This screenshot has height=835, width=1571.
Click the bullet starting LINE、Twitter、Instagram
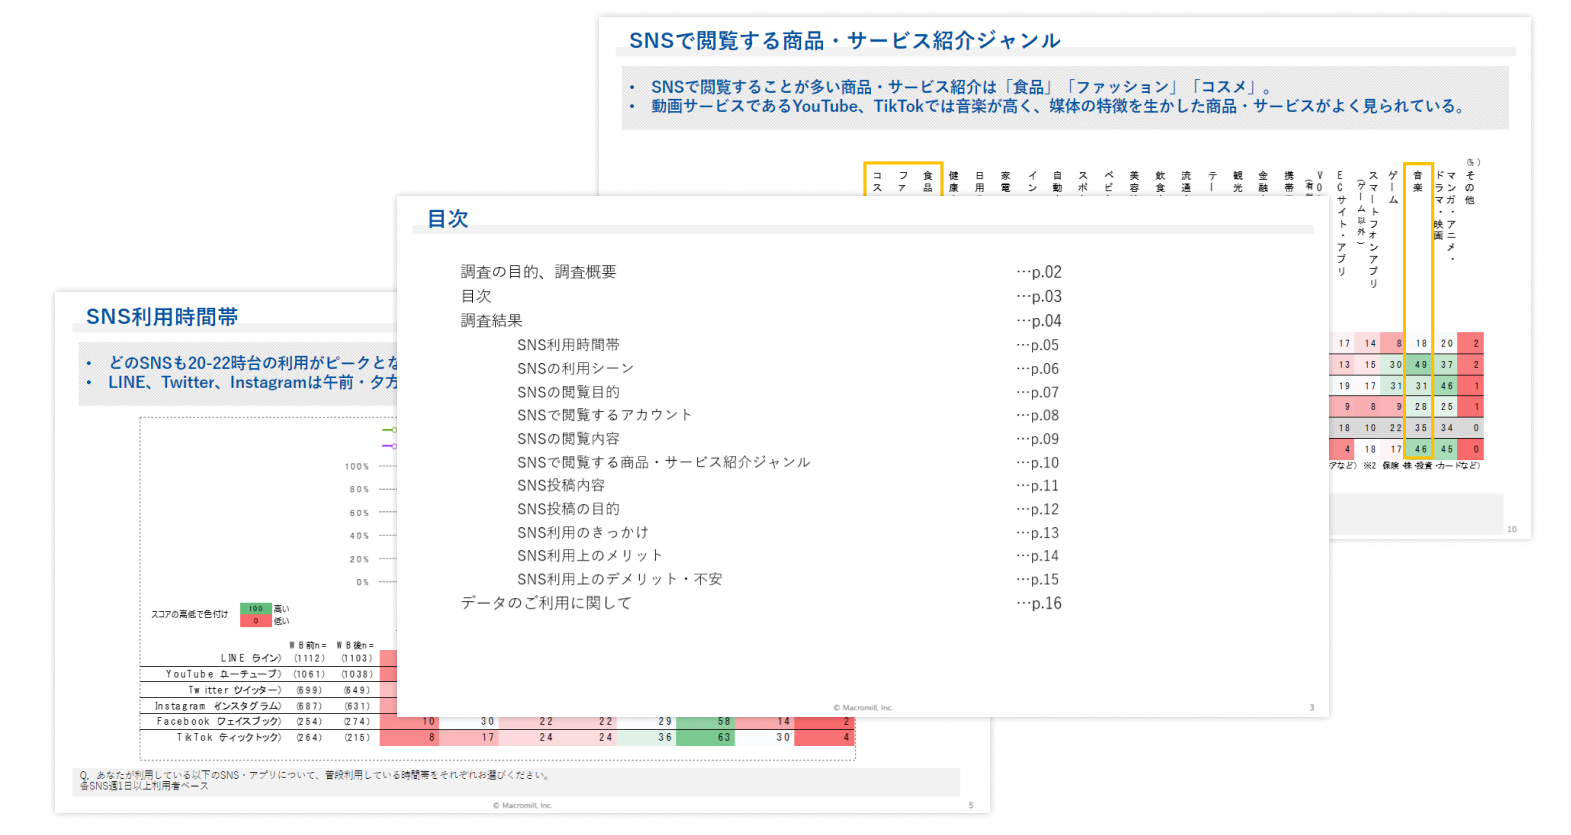click(x=253, y=382)
